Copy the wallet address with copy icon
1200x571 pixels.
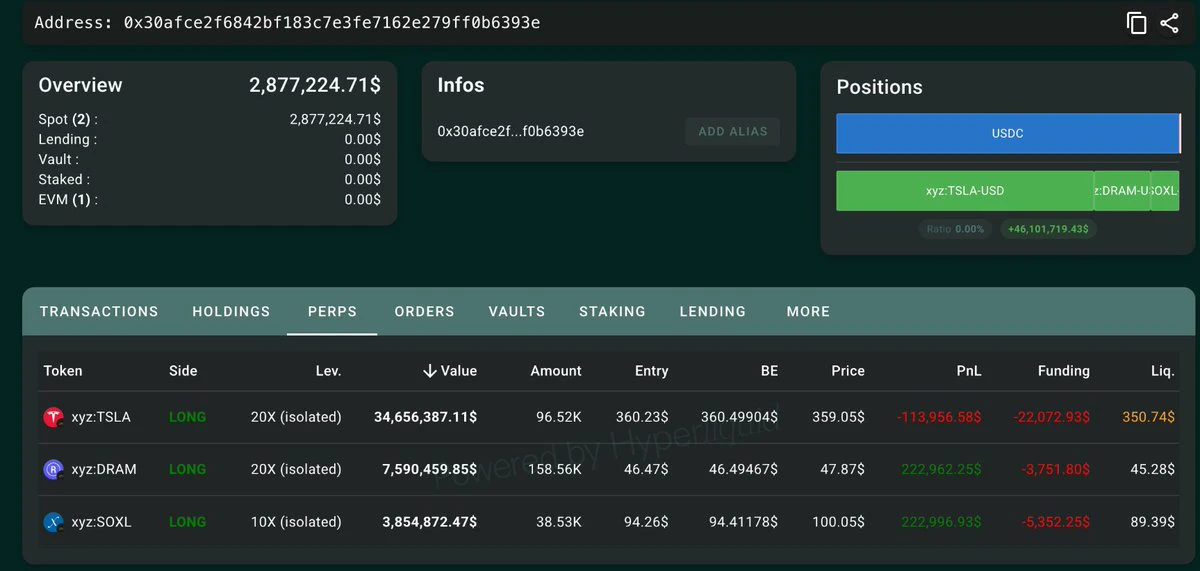coord(1136,23)
